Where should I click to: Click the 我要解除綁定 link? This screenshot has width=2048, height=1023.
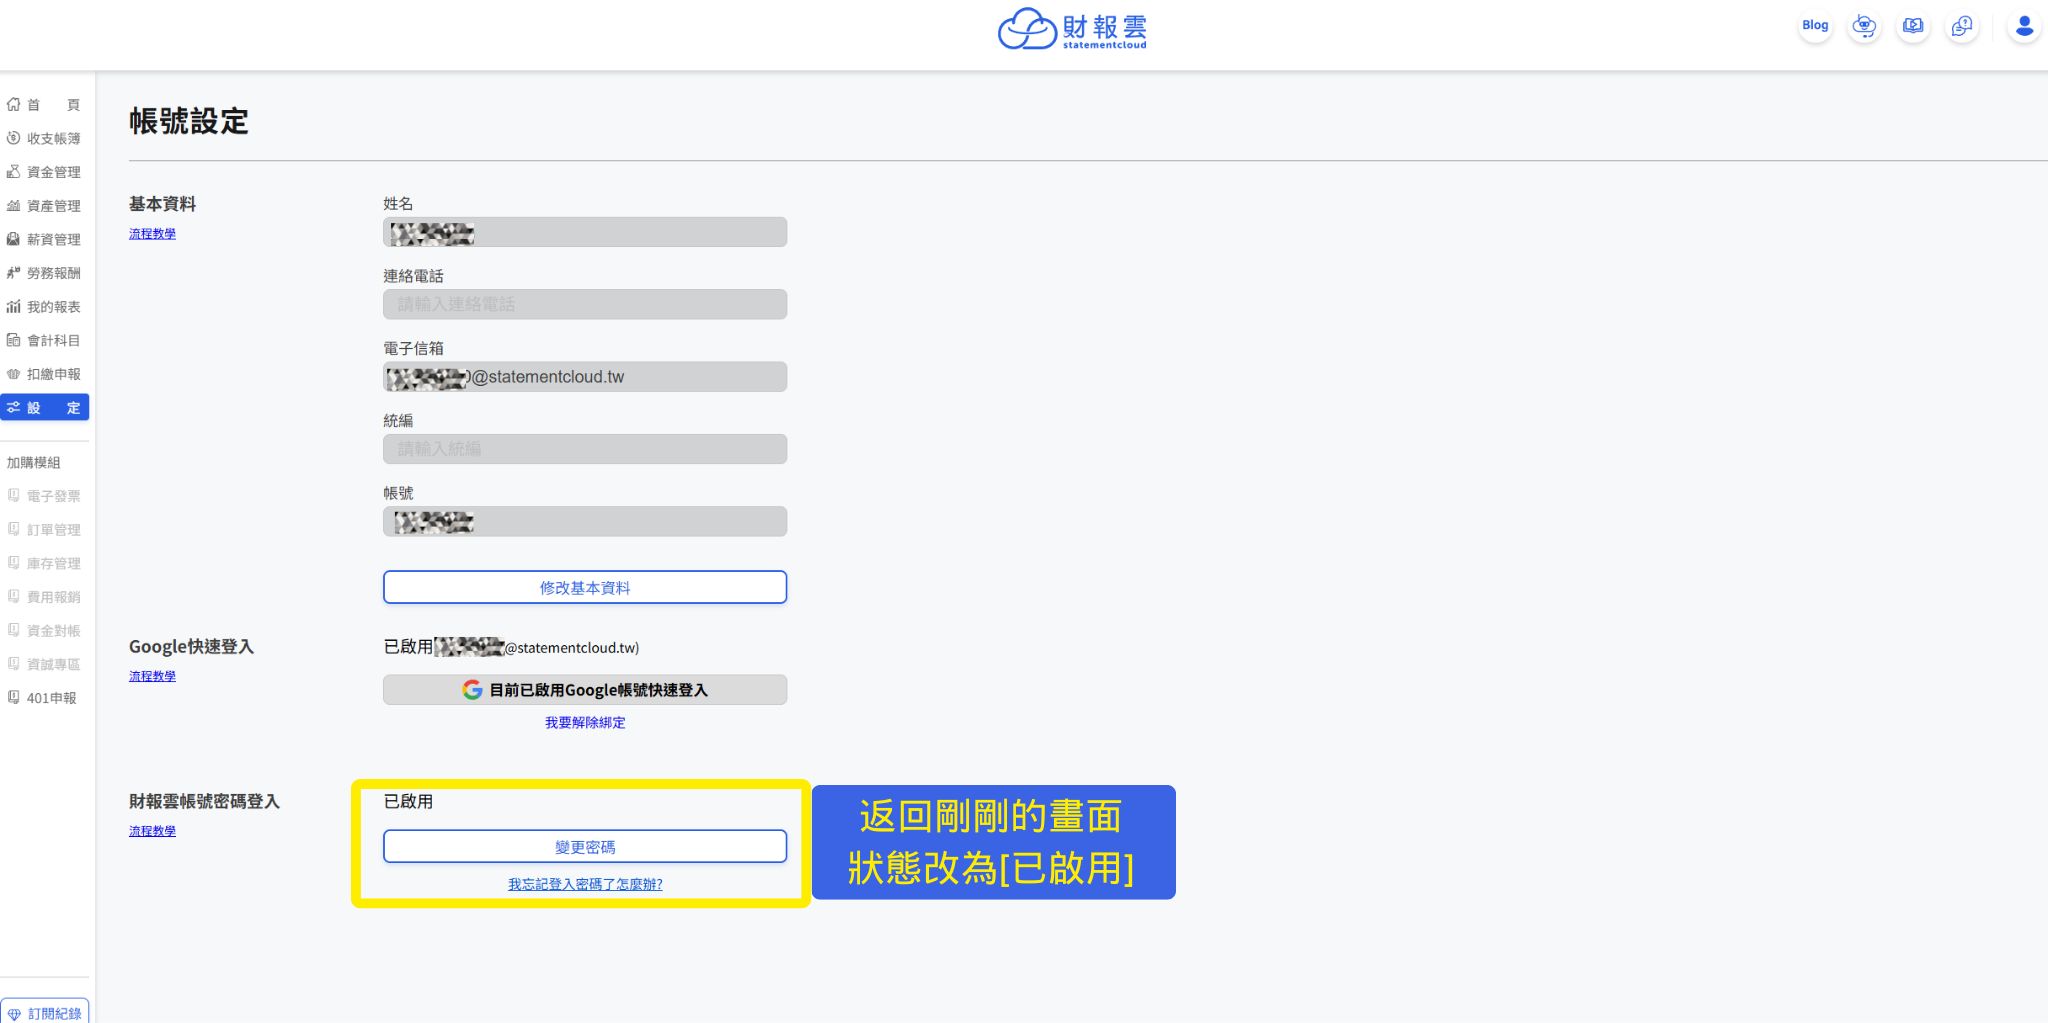(585, 723)
